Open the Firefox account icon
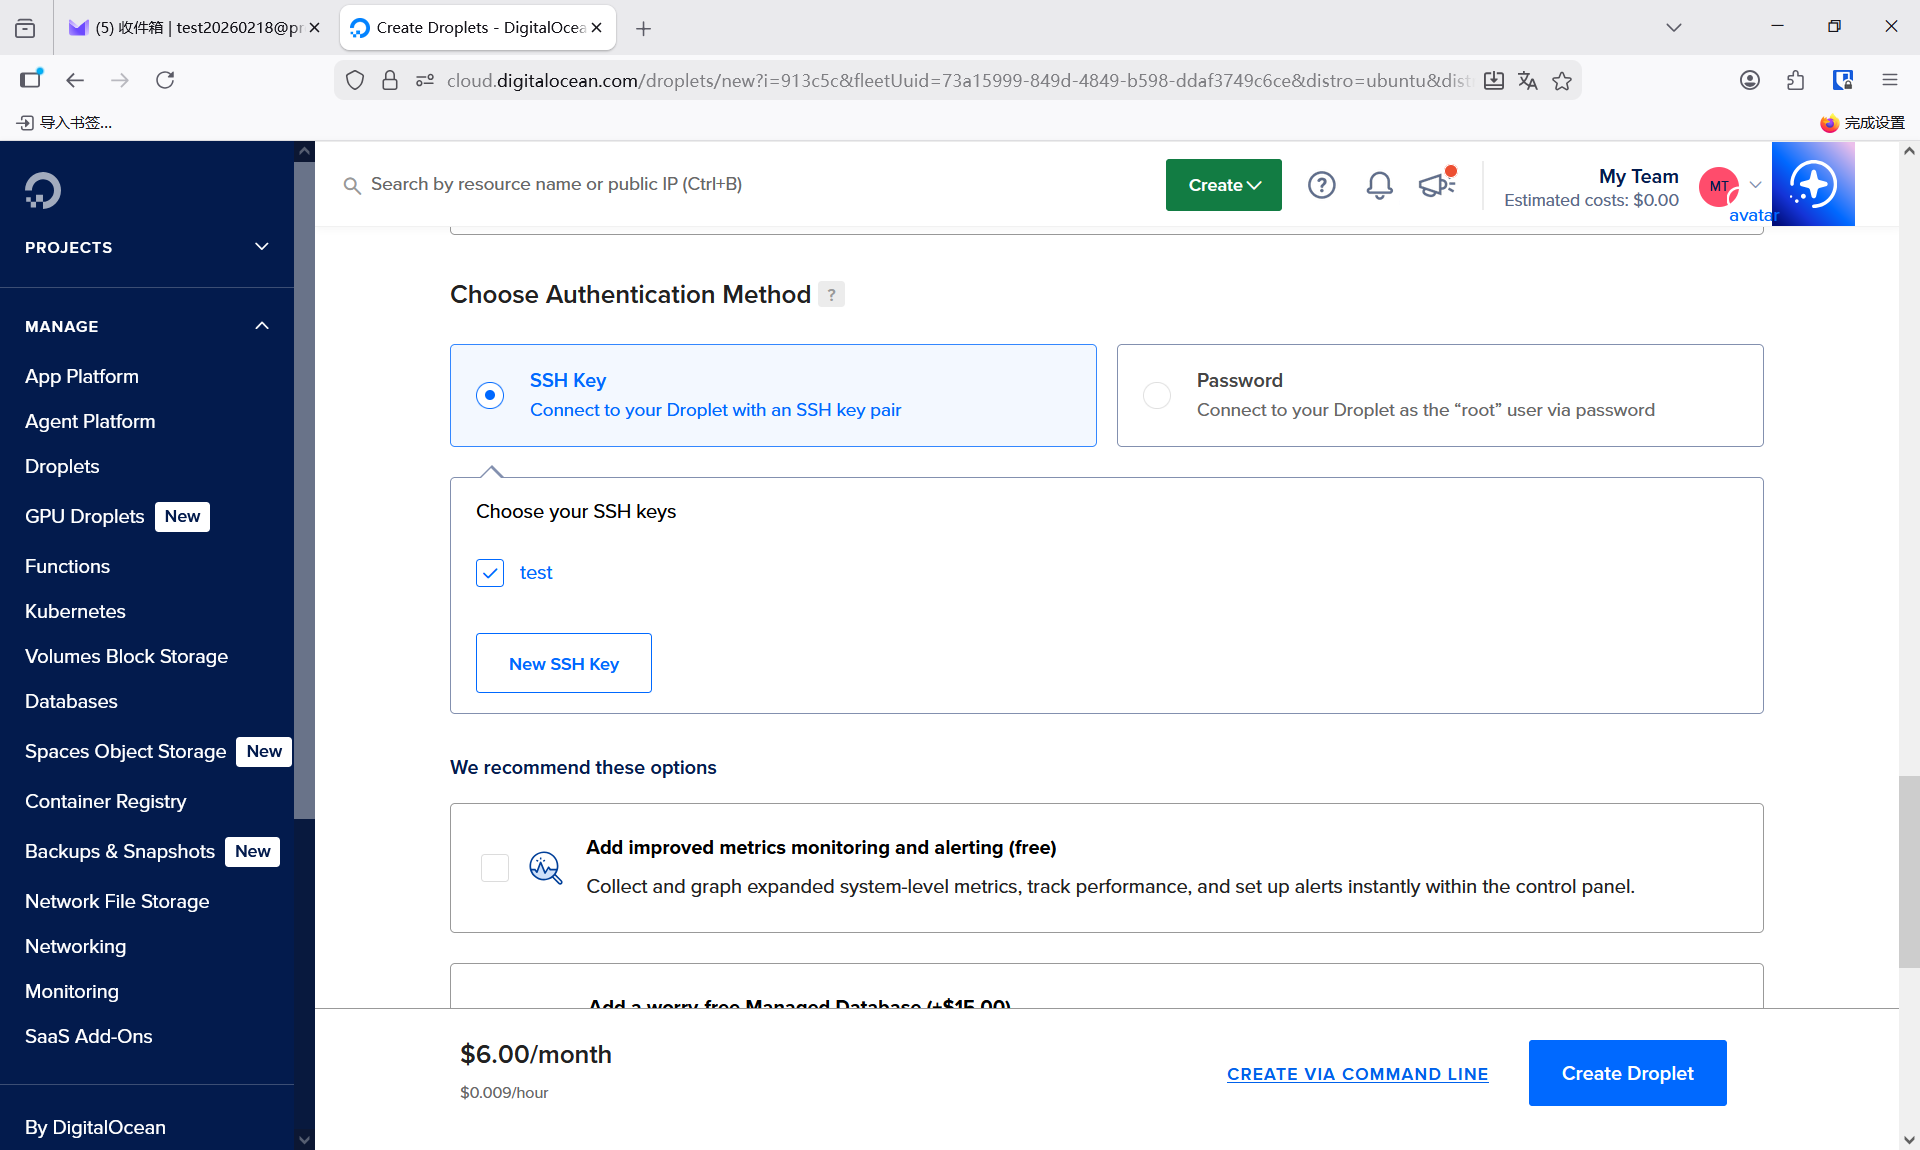Screen dimensions: 1920x1150 click(x=1749, y=80)
